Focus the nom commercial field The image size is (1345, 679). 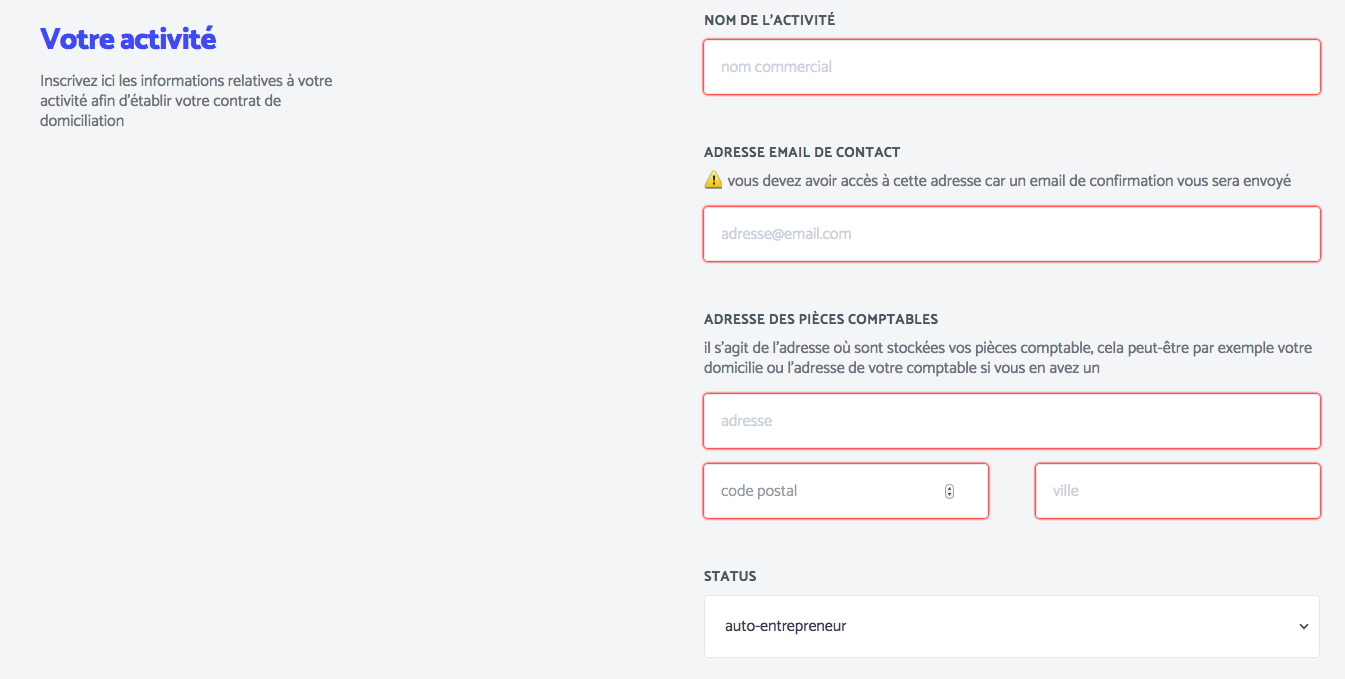click(1012, 67)
